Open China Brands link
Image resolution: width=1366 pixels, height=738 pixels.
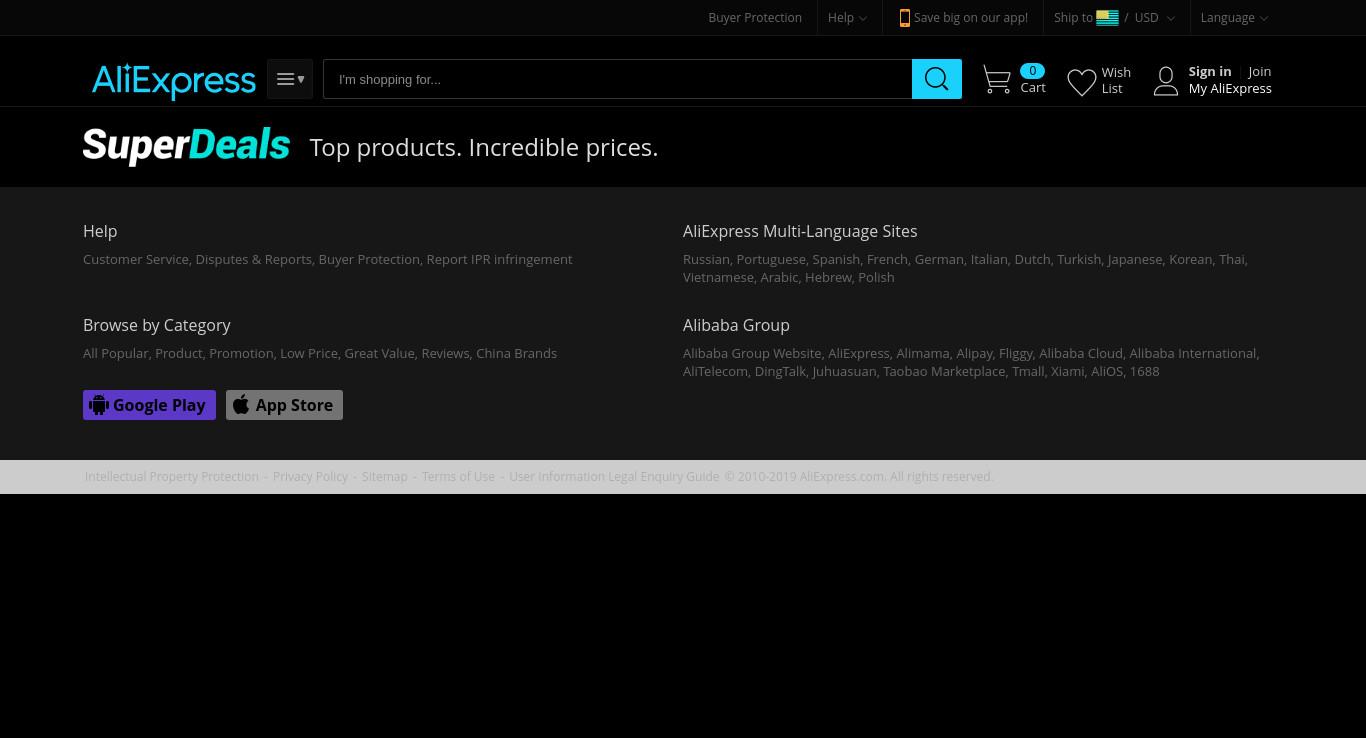click(x=516, y=353)
